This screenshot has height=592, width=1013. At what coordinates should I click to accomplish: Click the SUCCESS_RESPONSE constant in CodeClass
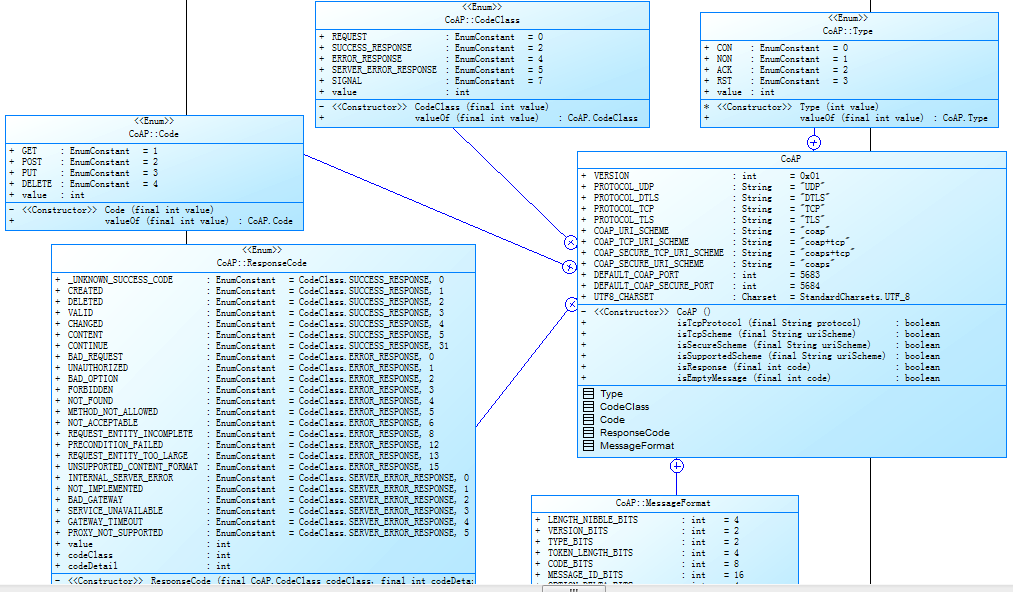click(x=431, y=48)
